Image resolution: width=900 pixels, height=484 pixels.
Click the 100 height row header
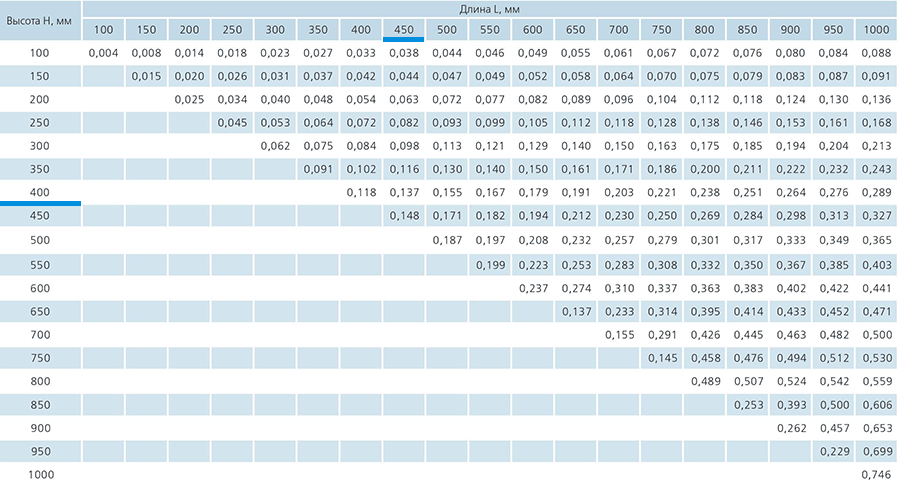click(40, 53)
